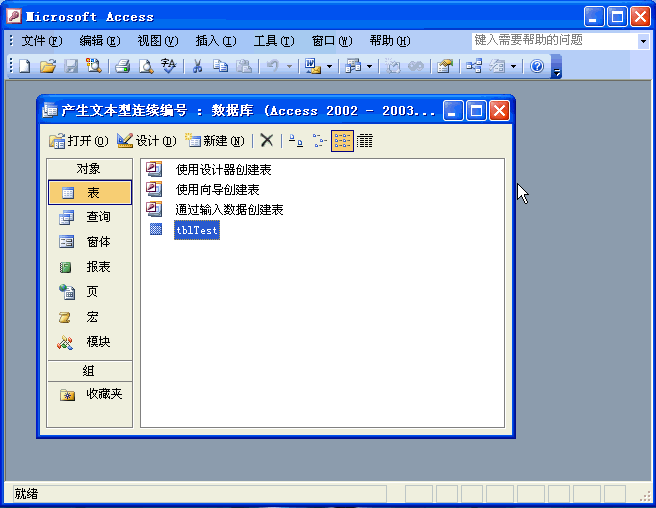Collapse the 对象 objects bar header
Image resolution: width=656 pixels, height=508 pixels.
90,169
